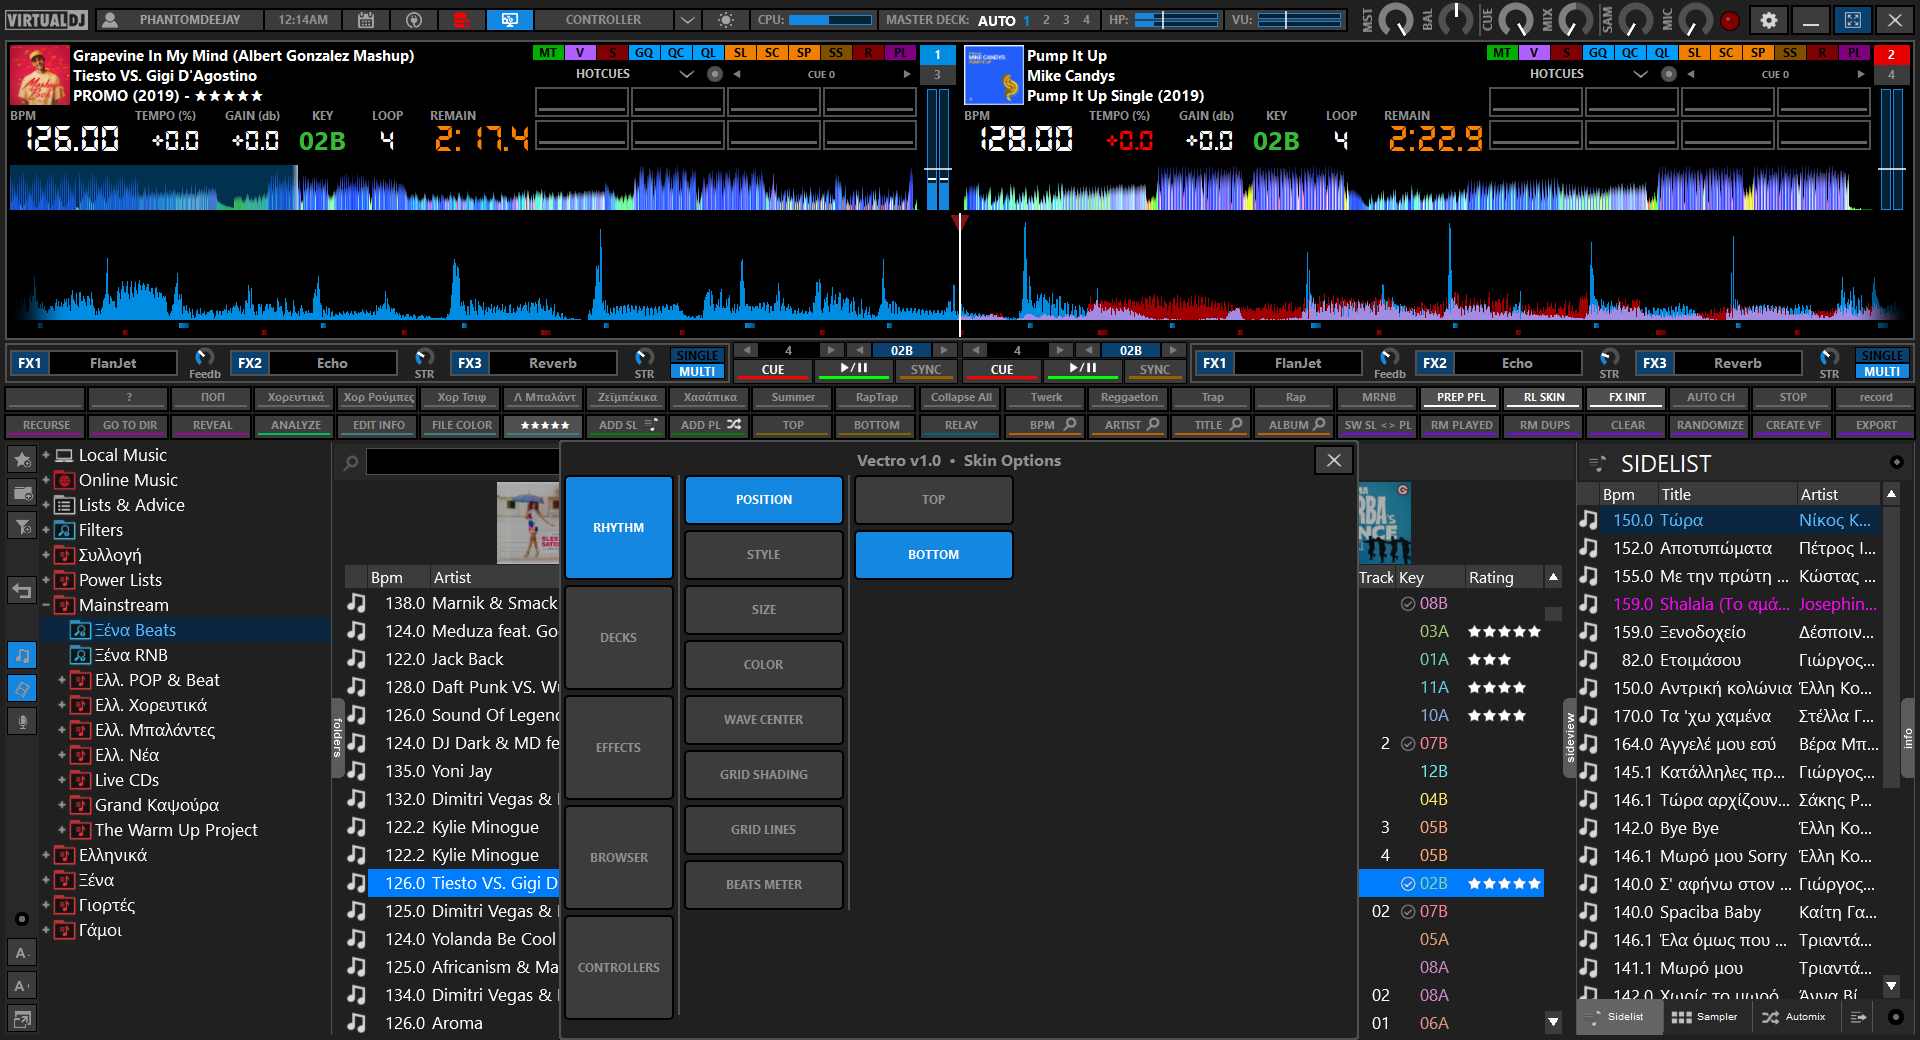1920x1040 pixels.
Task: Click the red record indicator in top bar
Action: [1730, 20]
